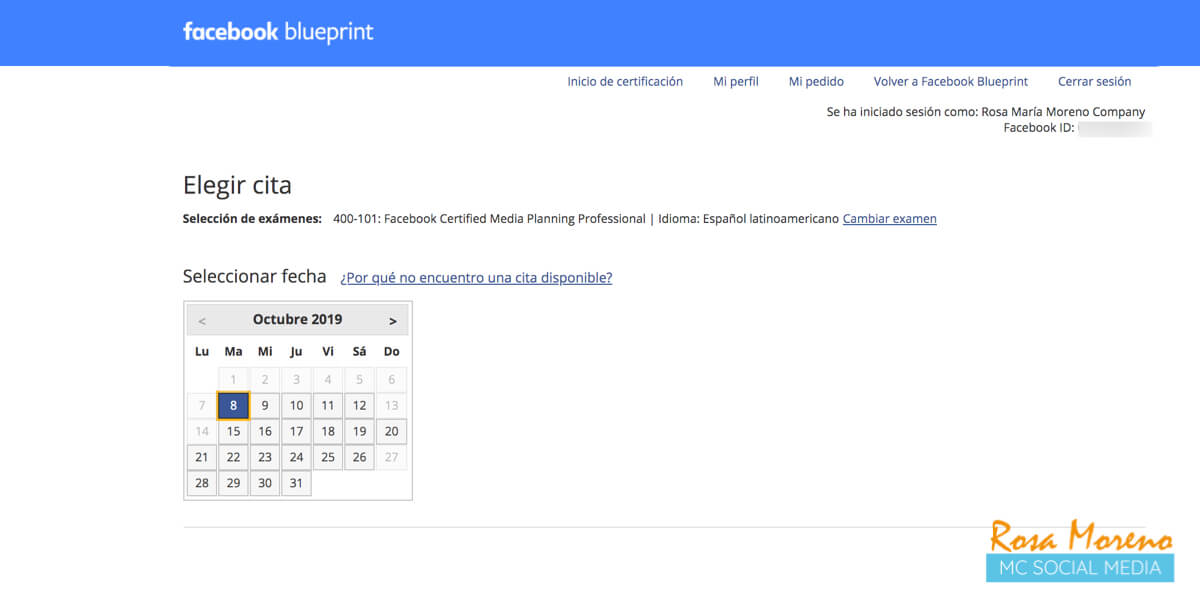Image resolution: width=1200 pixels, height=600 pixels.
Task: Select October 28 on the calendar
Action: click(201, 483)
